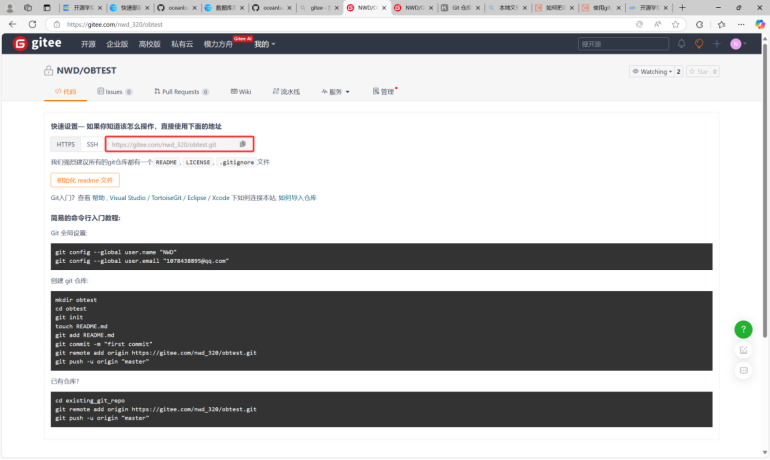Click the mkdir obtest command line
The width and height of the screenshot is (770, 460).
pos(76,299)
